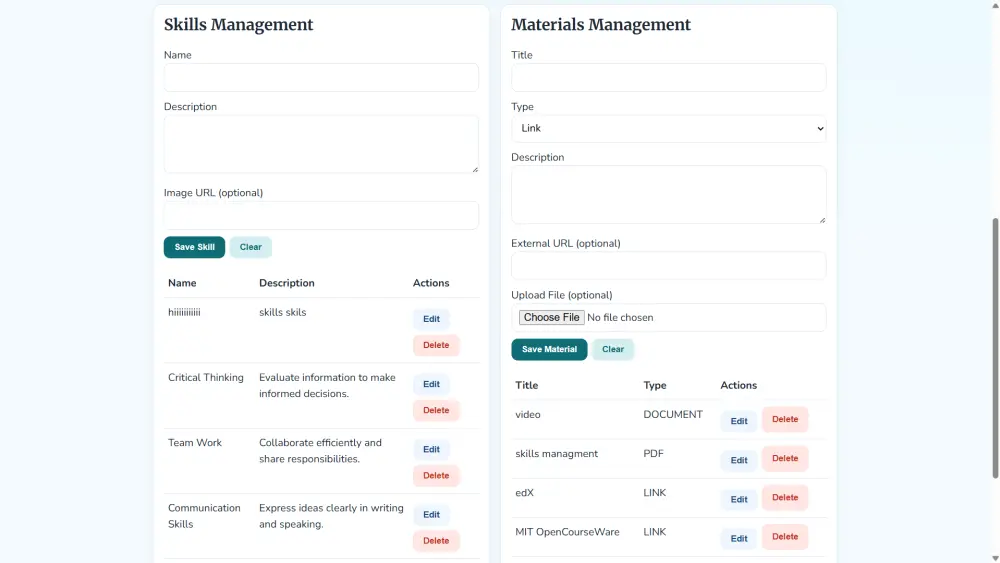Focus the skill Name input field
Screen dimensions: 1000x563
[321, 78]
